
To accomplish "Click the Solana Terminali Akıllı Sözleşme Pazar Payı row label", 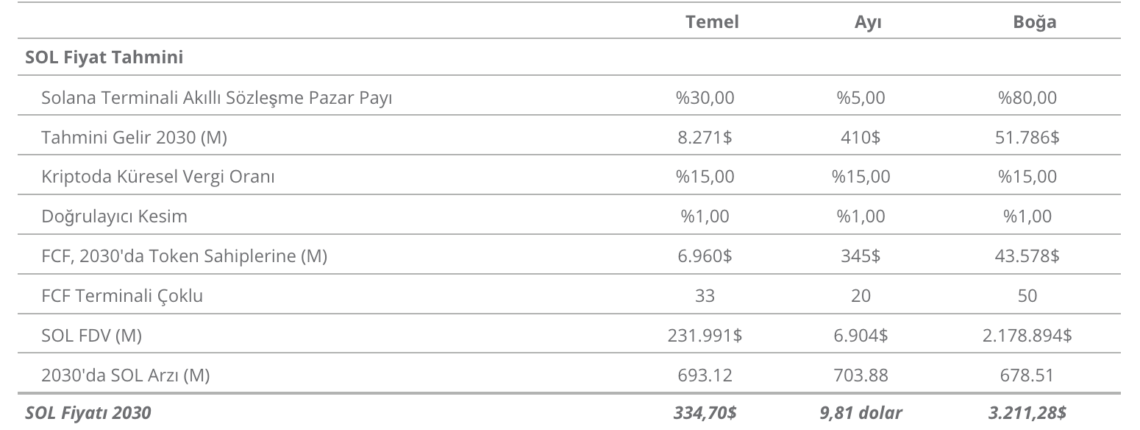I will point(217,97).
